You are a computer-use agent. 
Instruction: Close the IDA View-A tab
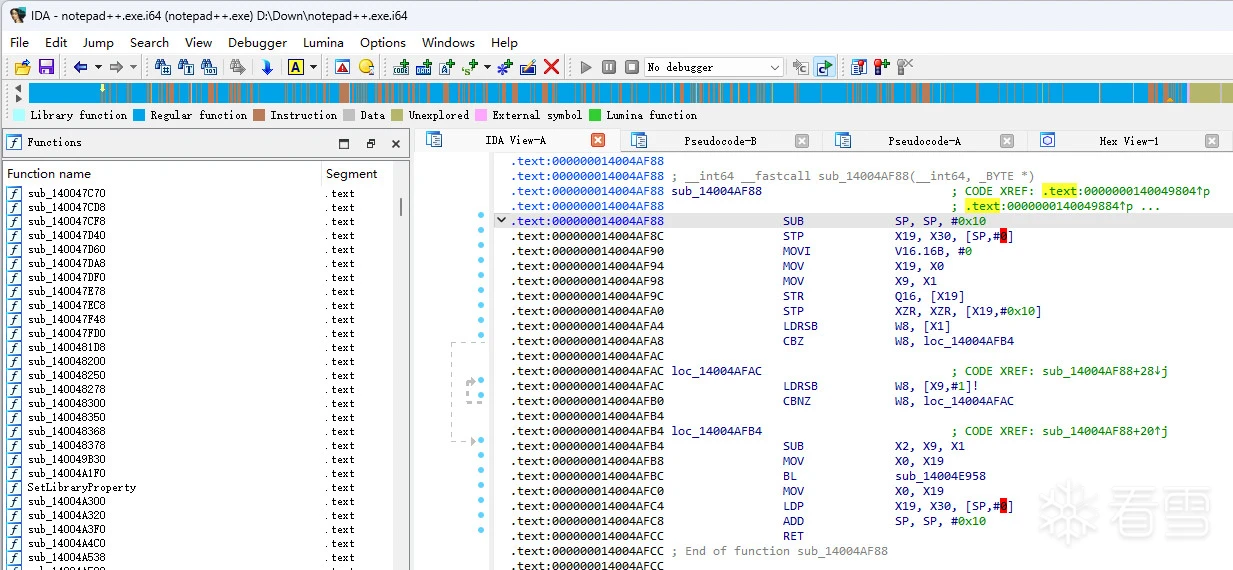pyautogui.click(x=598, y=141)
